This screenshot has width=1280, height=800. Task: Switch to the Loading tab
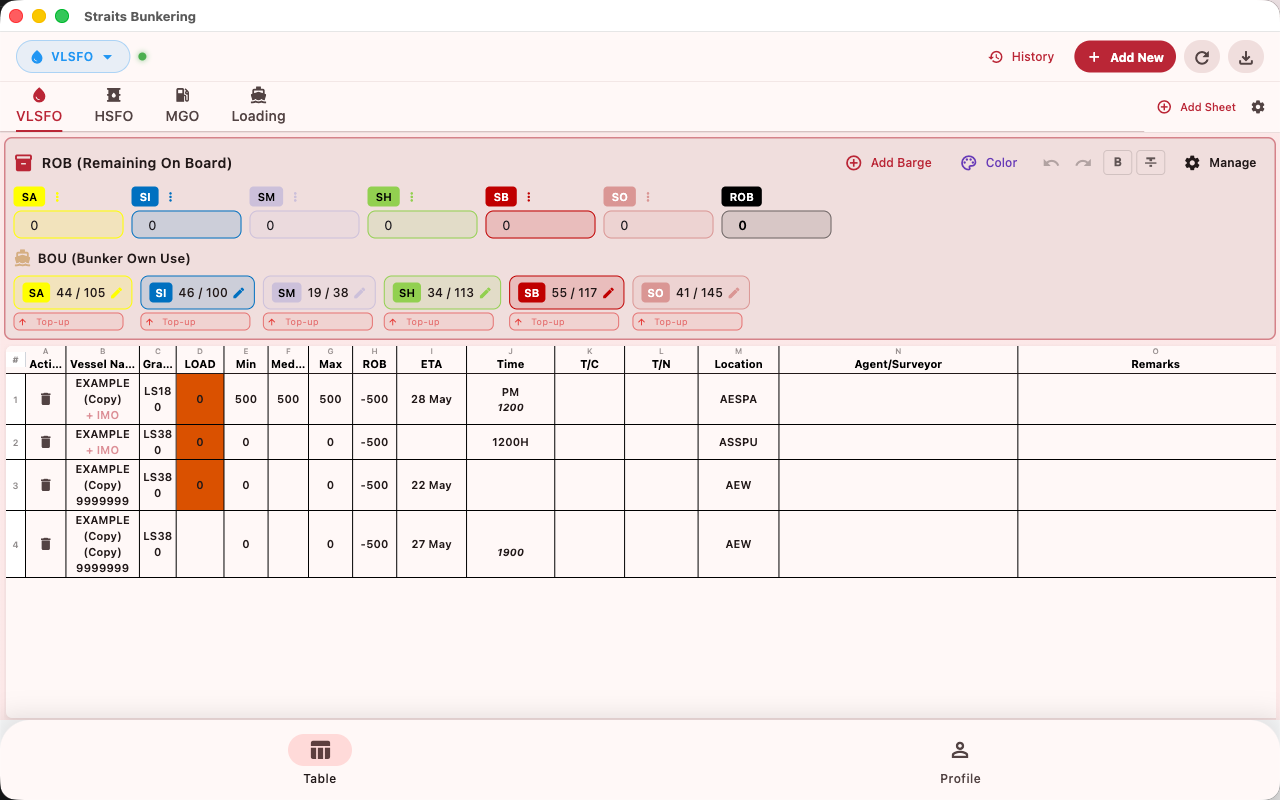tap(258, 106)
